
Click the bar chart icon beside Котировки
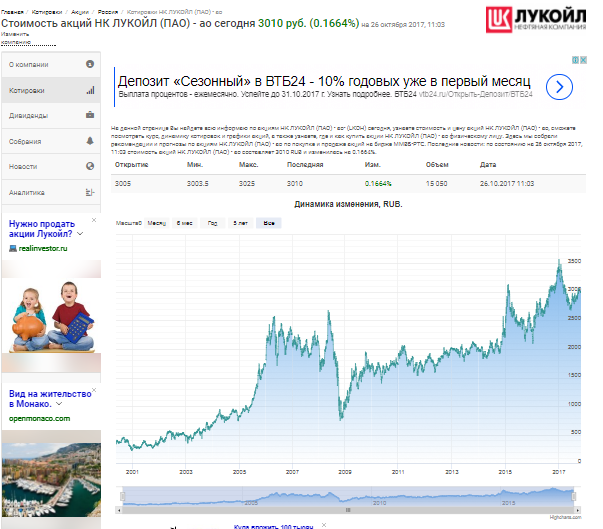[90, 90]
